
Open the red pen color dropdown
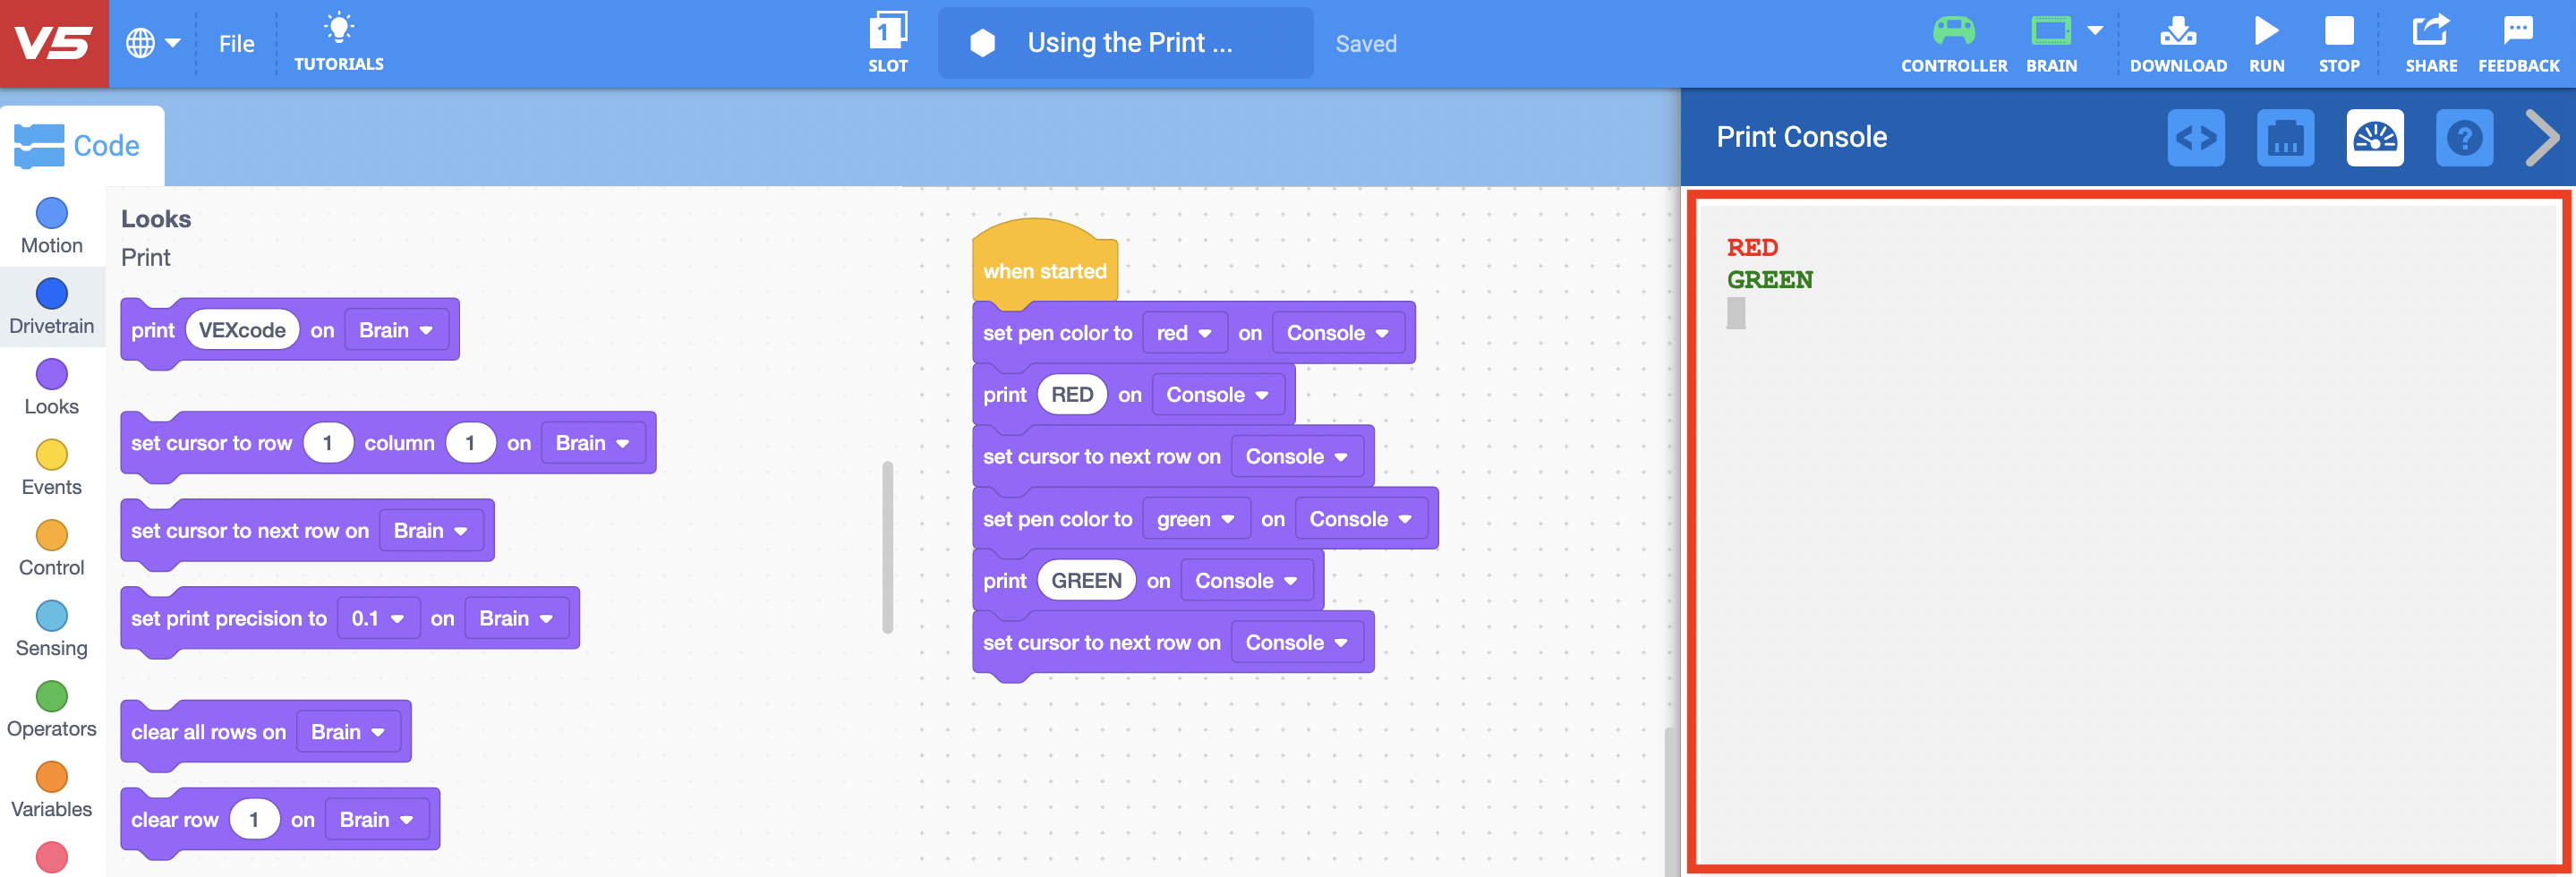[1185, 332]
